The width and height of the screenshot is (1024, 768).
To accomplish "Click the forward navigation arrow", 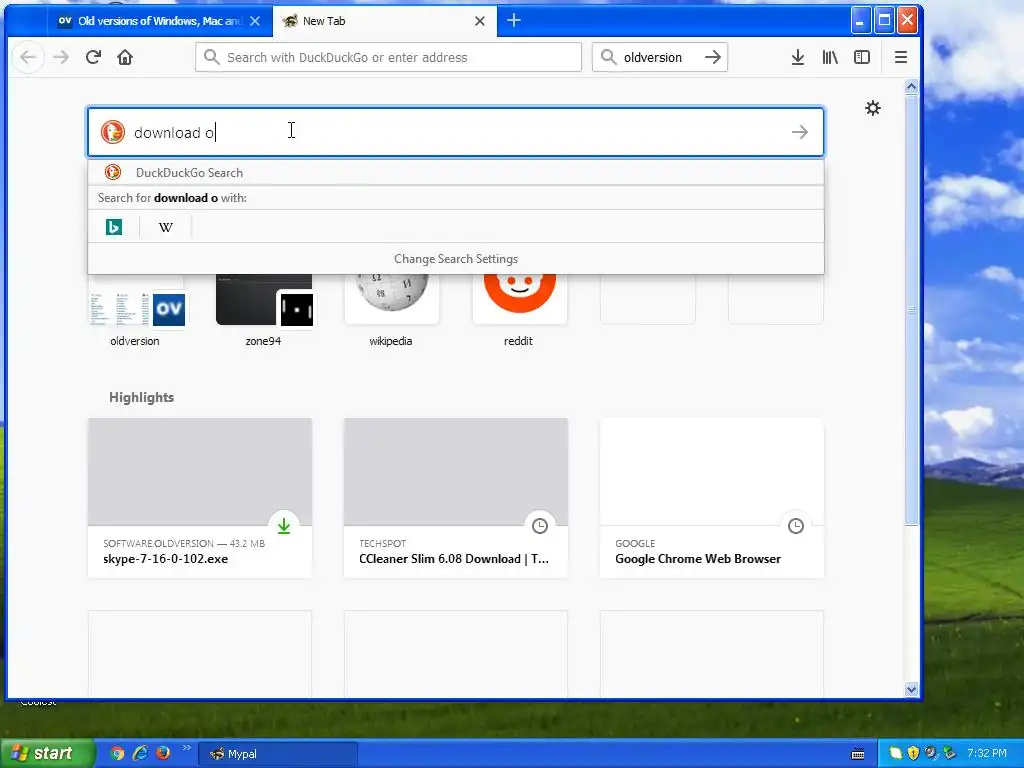I will (x=61, y=57).
